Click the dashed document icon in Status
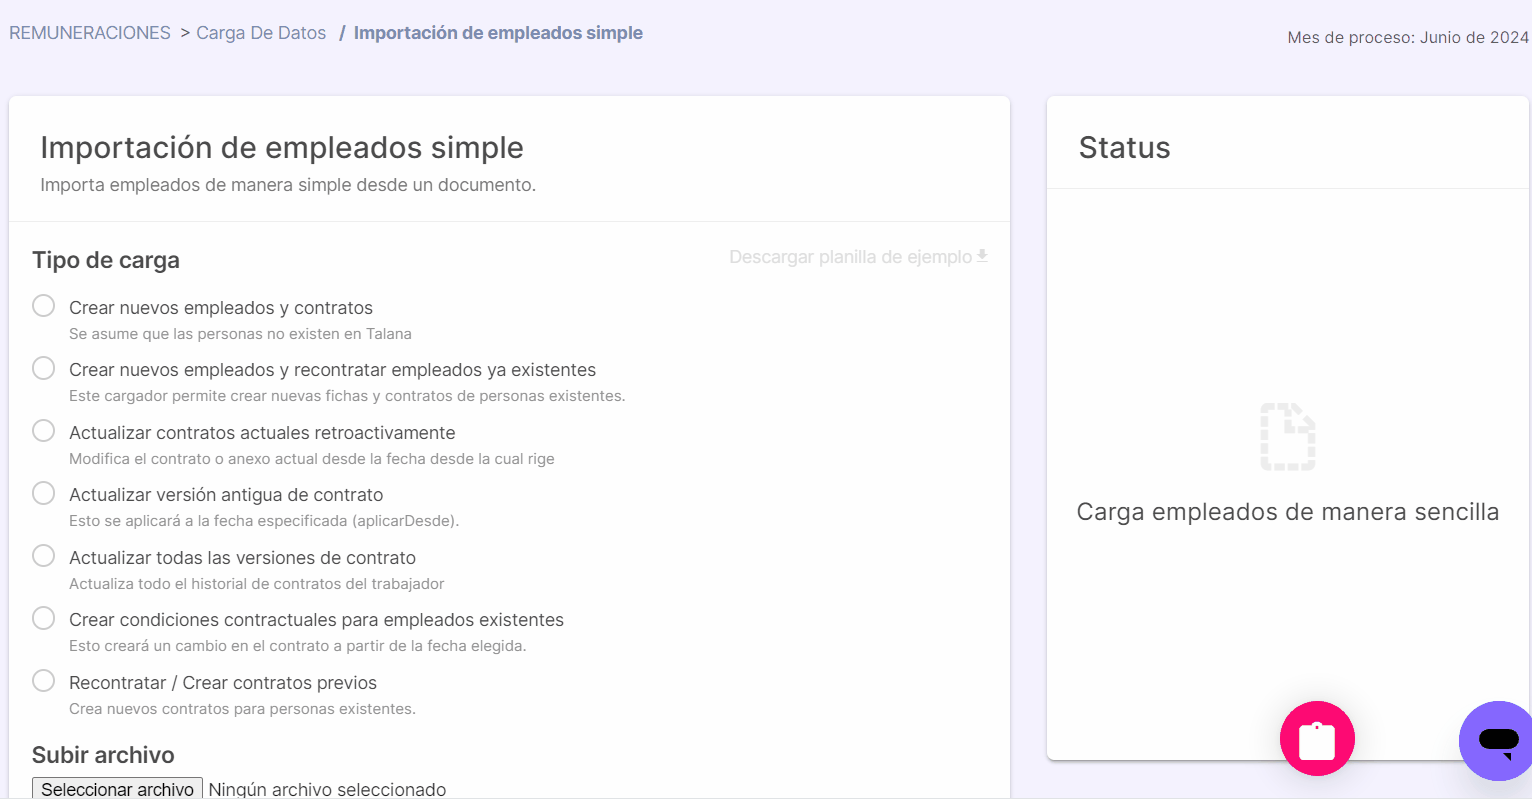Screen dimensions: 1532x799 (x=1288, y=437)
